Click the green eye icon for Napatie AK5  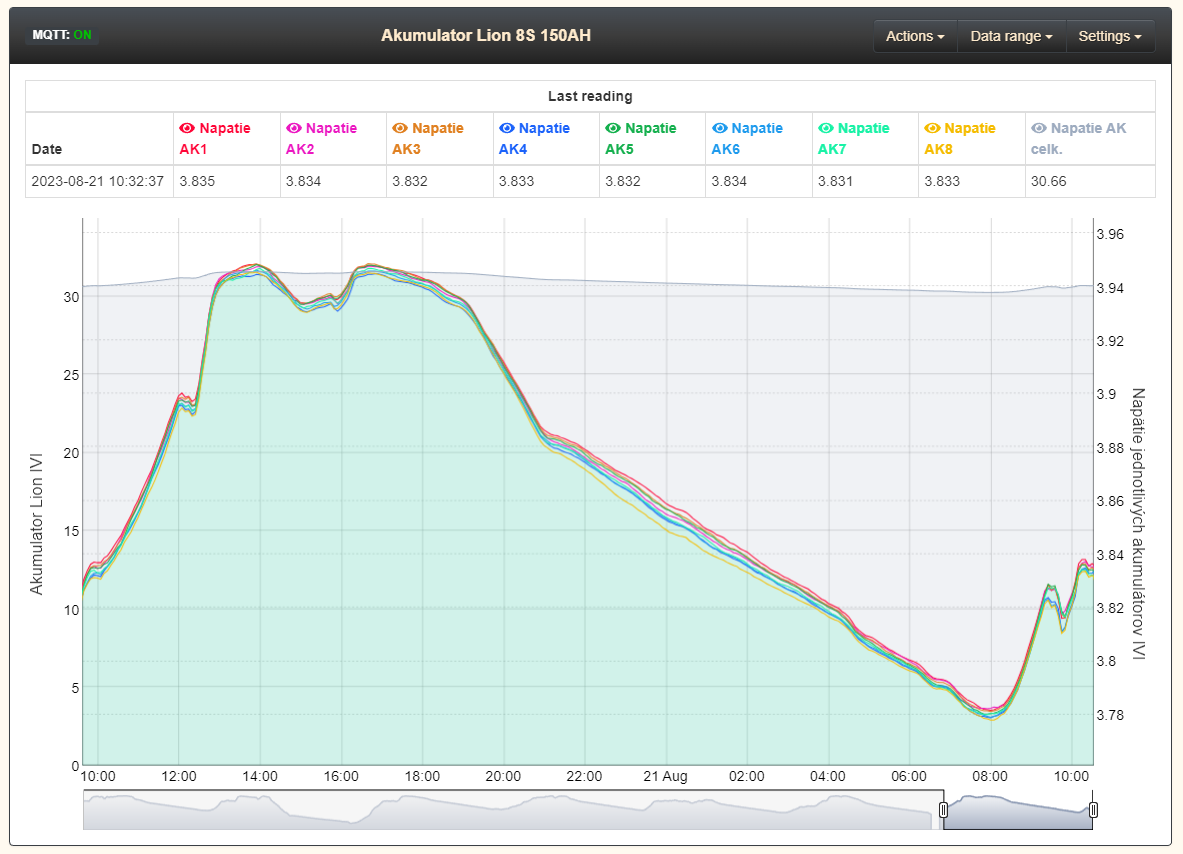(x=613, y=128)
